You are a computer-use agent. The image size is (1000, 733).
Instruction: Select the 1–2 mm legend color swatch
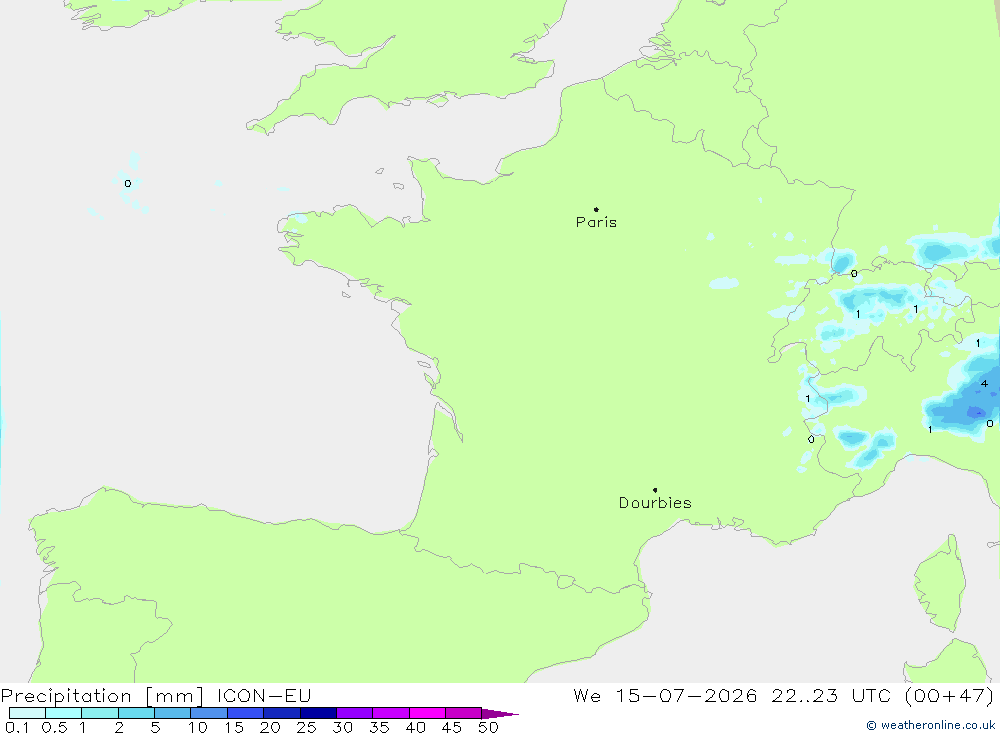[x=100, y=713]
